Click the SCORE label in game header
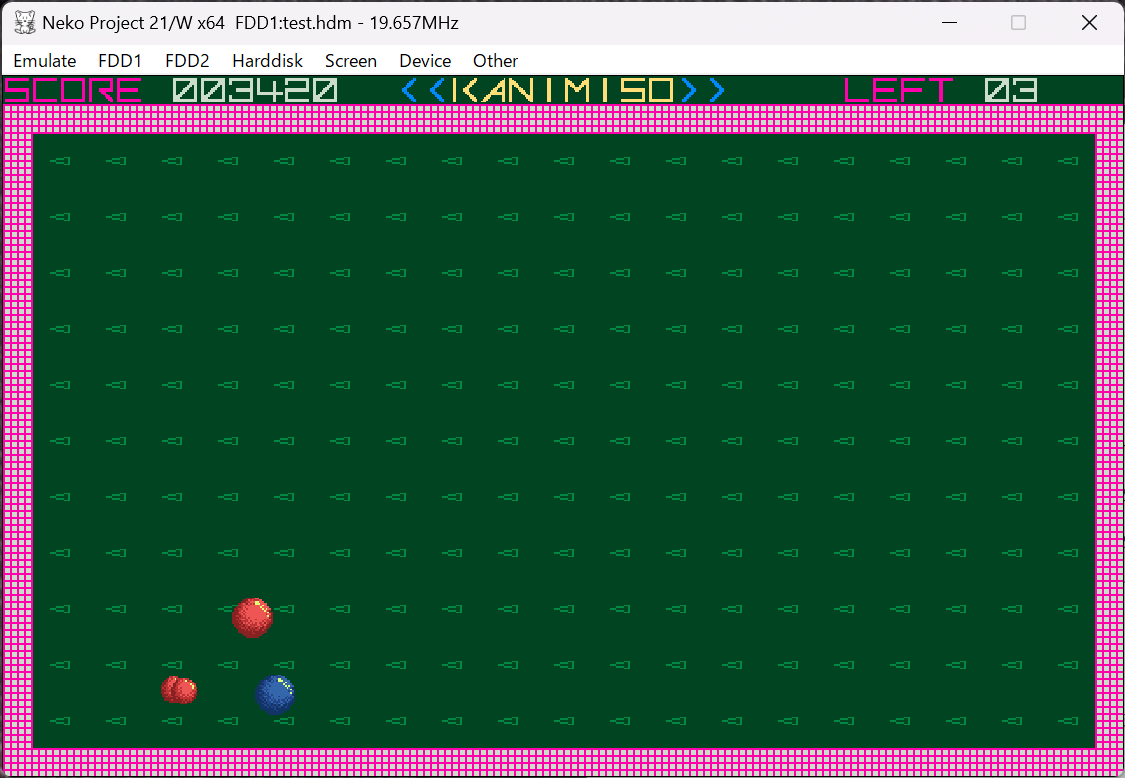1125x778 pixels. 72,90
